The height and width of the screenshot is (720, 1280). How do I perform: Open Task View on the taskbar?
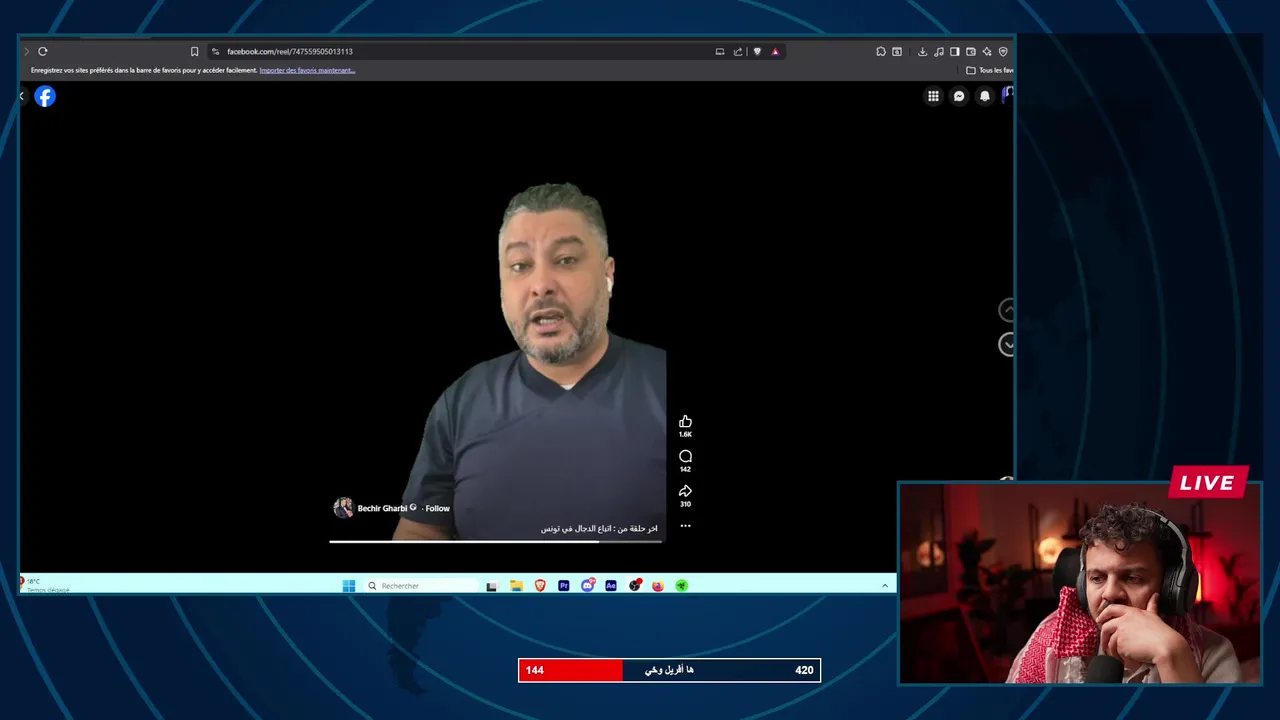(491, 586)
